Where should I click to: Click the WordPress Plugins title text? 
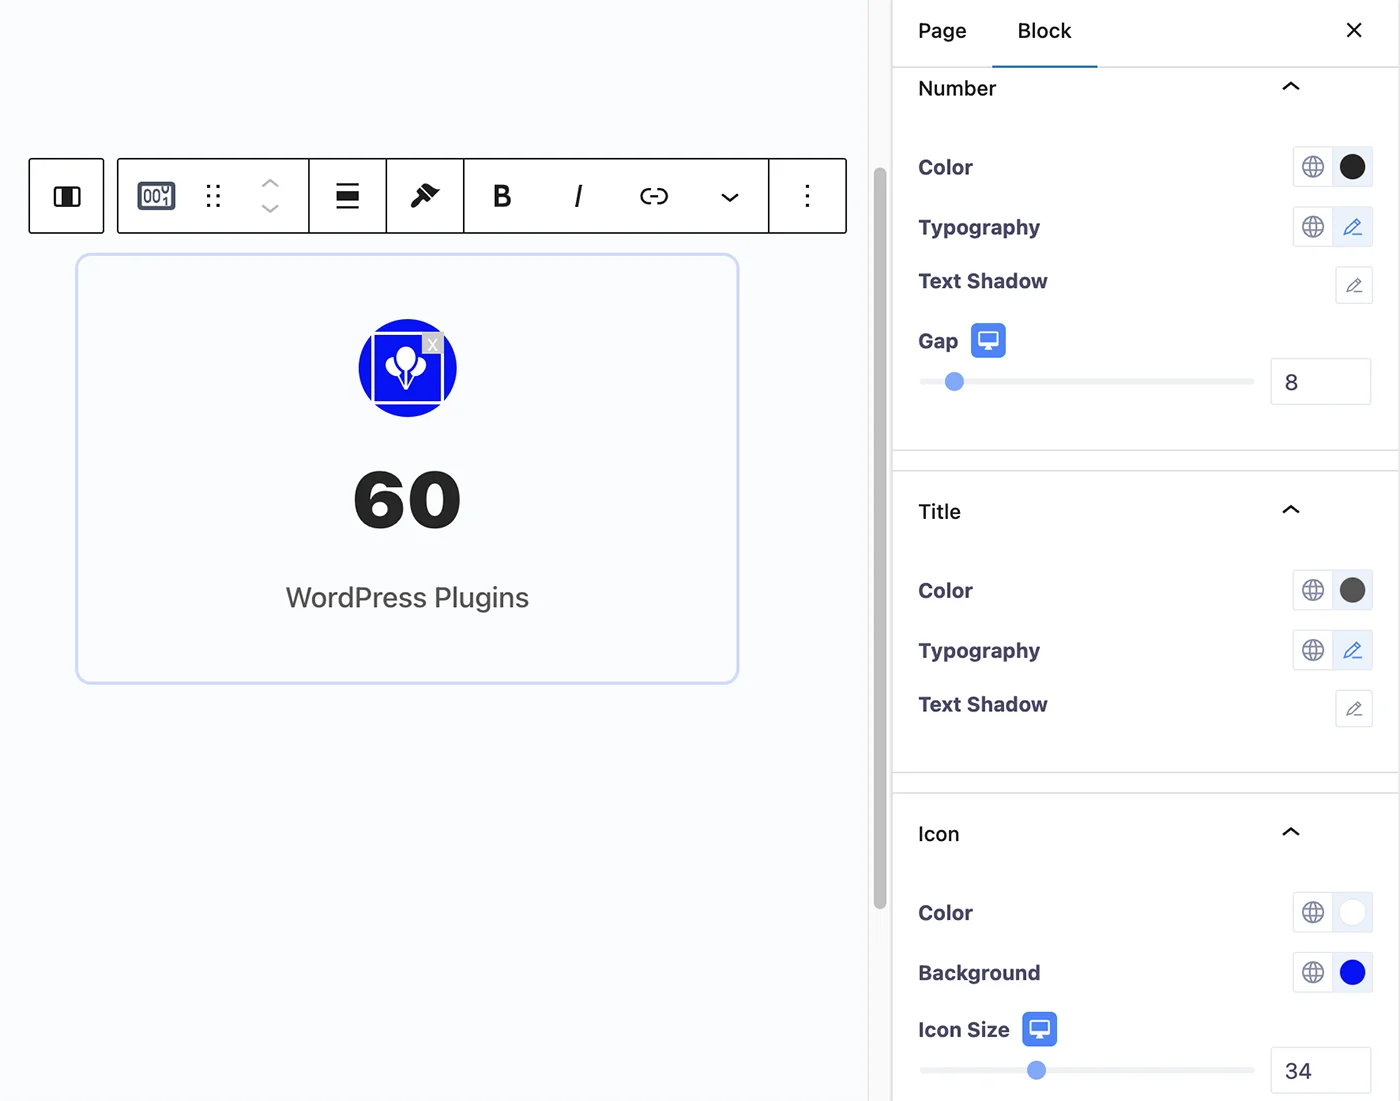(407, 597)
